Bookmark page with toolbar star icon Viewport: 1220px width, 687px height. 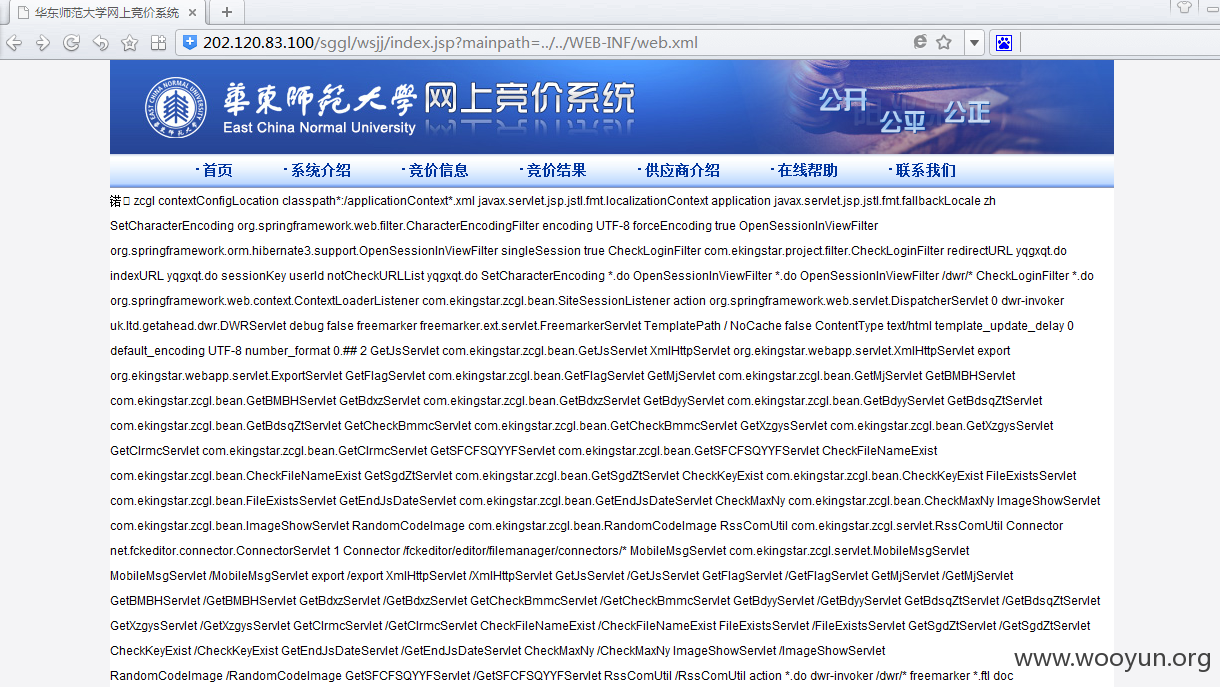(129, 43)
